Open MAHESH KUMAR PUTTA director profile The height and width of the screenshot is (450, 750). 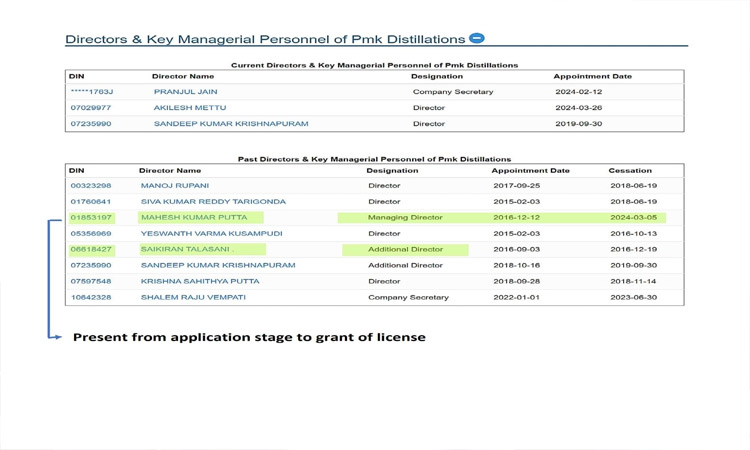pyautogui.click(x=194, y=218)
